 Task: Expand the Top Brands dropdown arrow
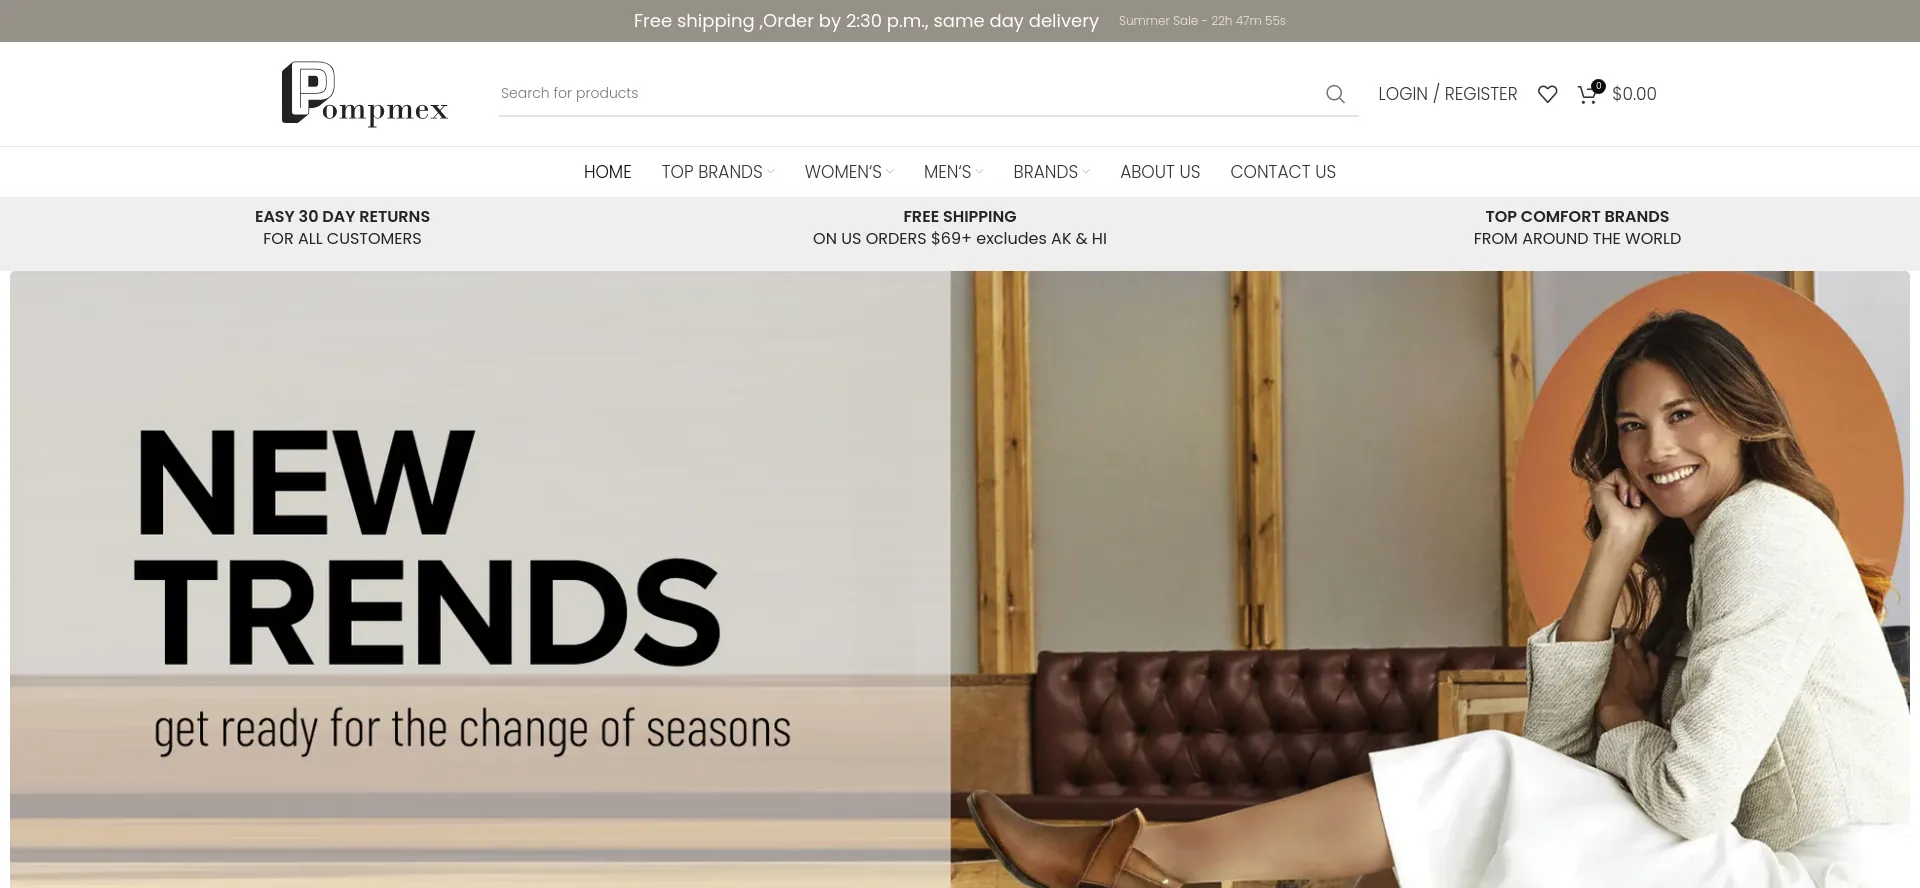(771, 172)
